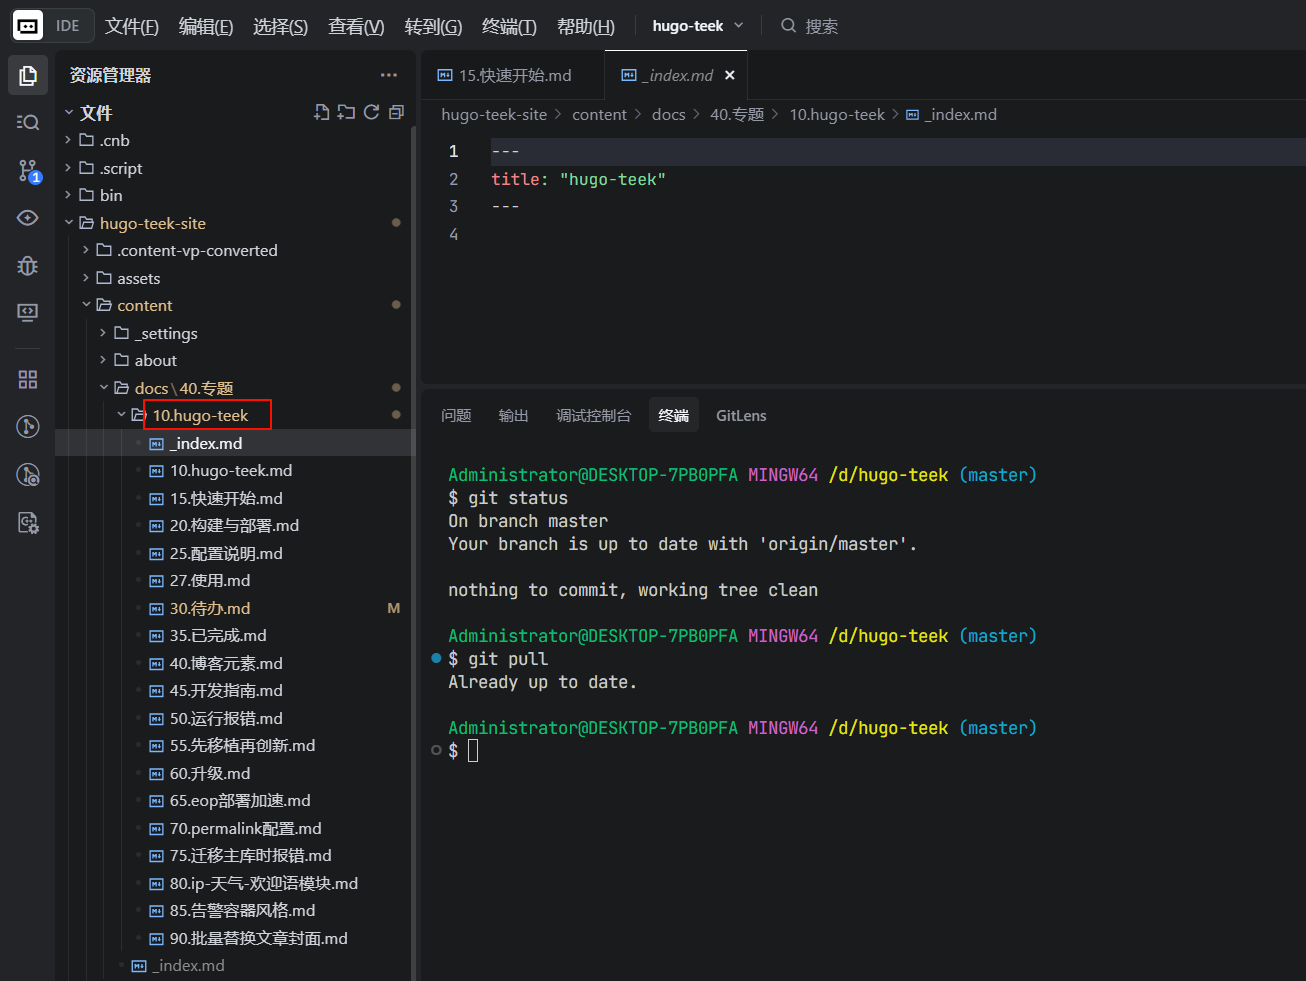Open the Source Control view with badge
The height and width of the screenshot is (981, 1306).
28,171
